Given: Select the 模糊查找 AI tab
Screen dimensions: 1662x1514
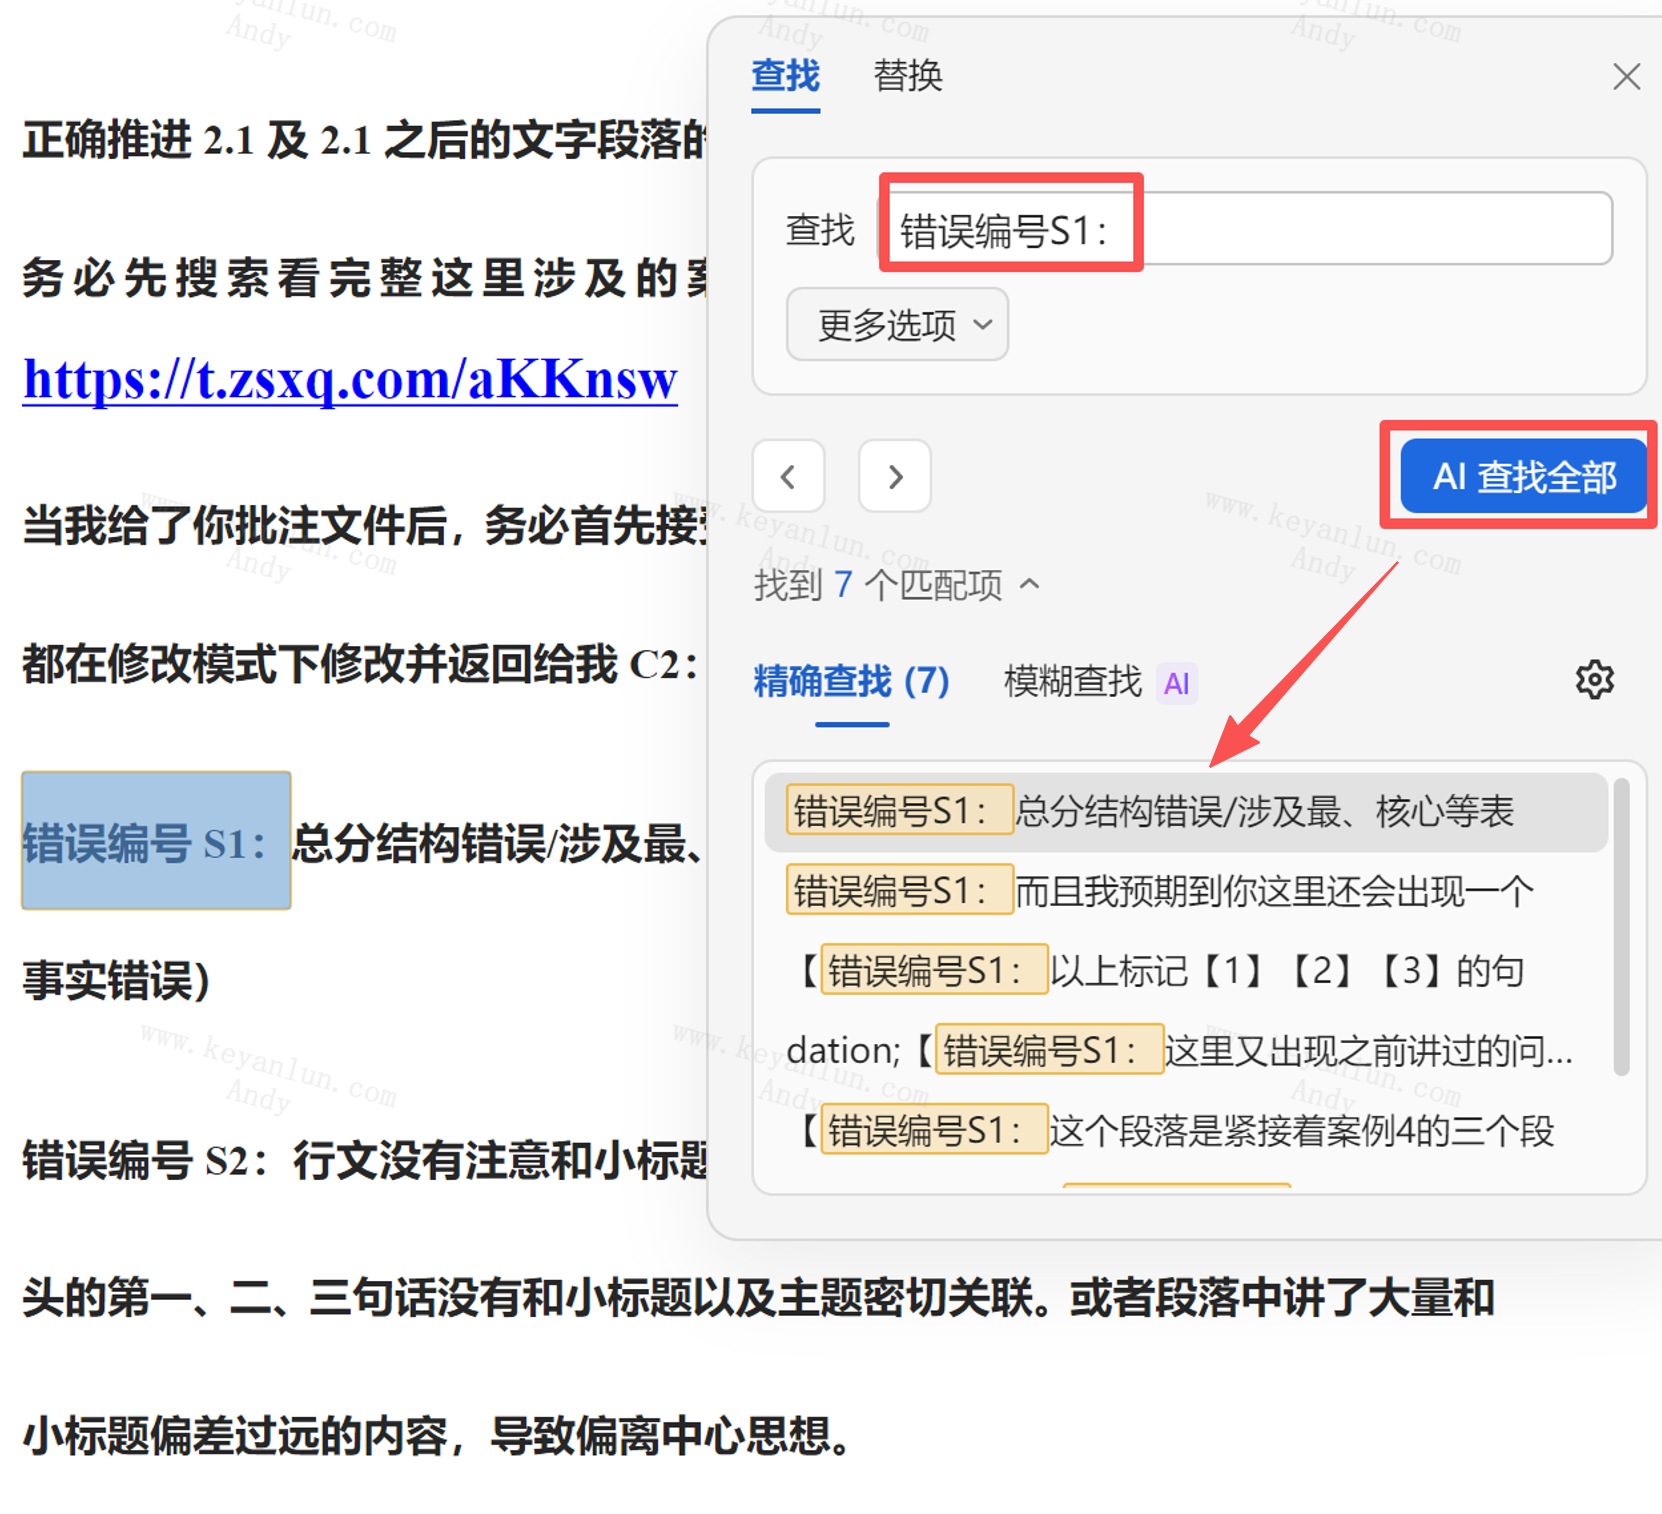Looking at the screenshot, I should pos(1099,682).
